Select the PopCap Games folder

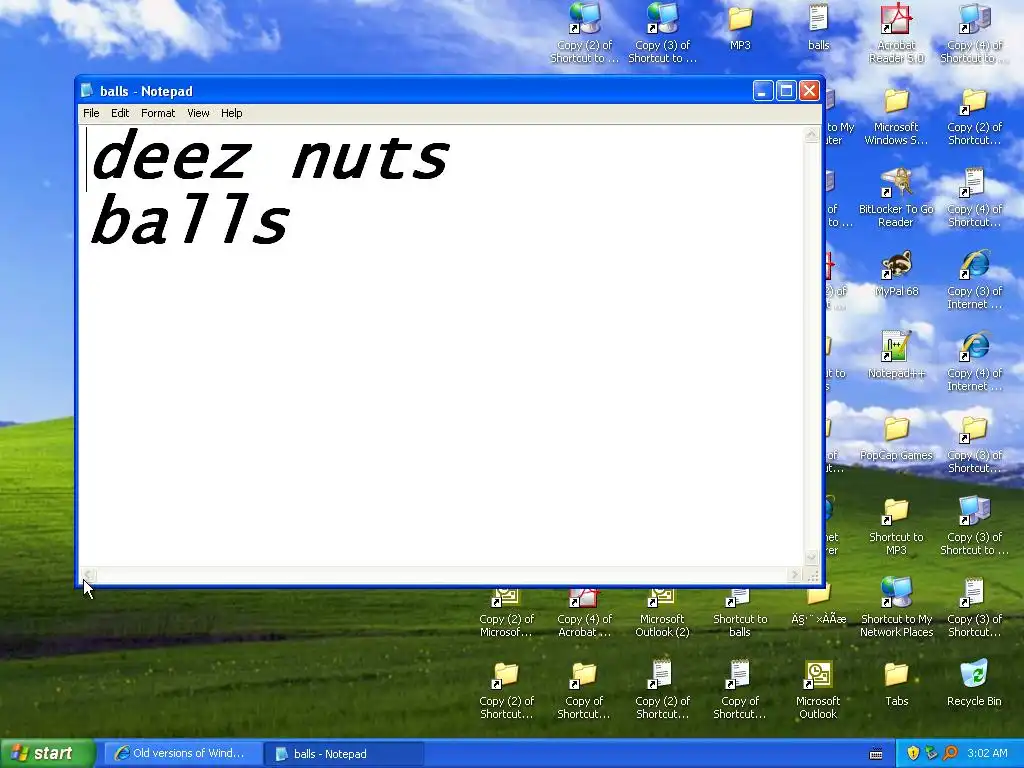896,438
